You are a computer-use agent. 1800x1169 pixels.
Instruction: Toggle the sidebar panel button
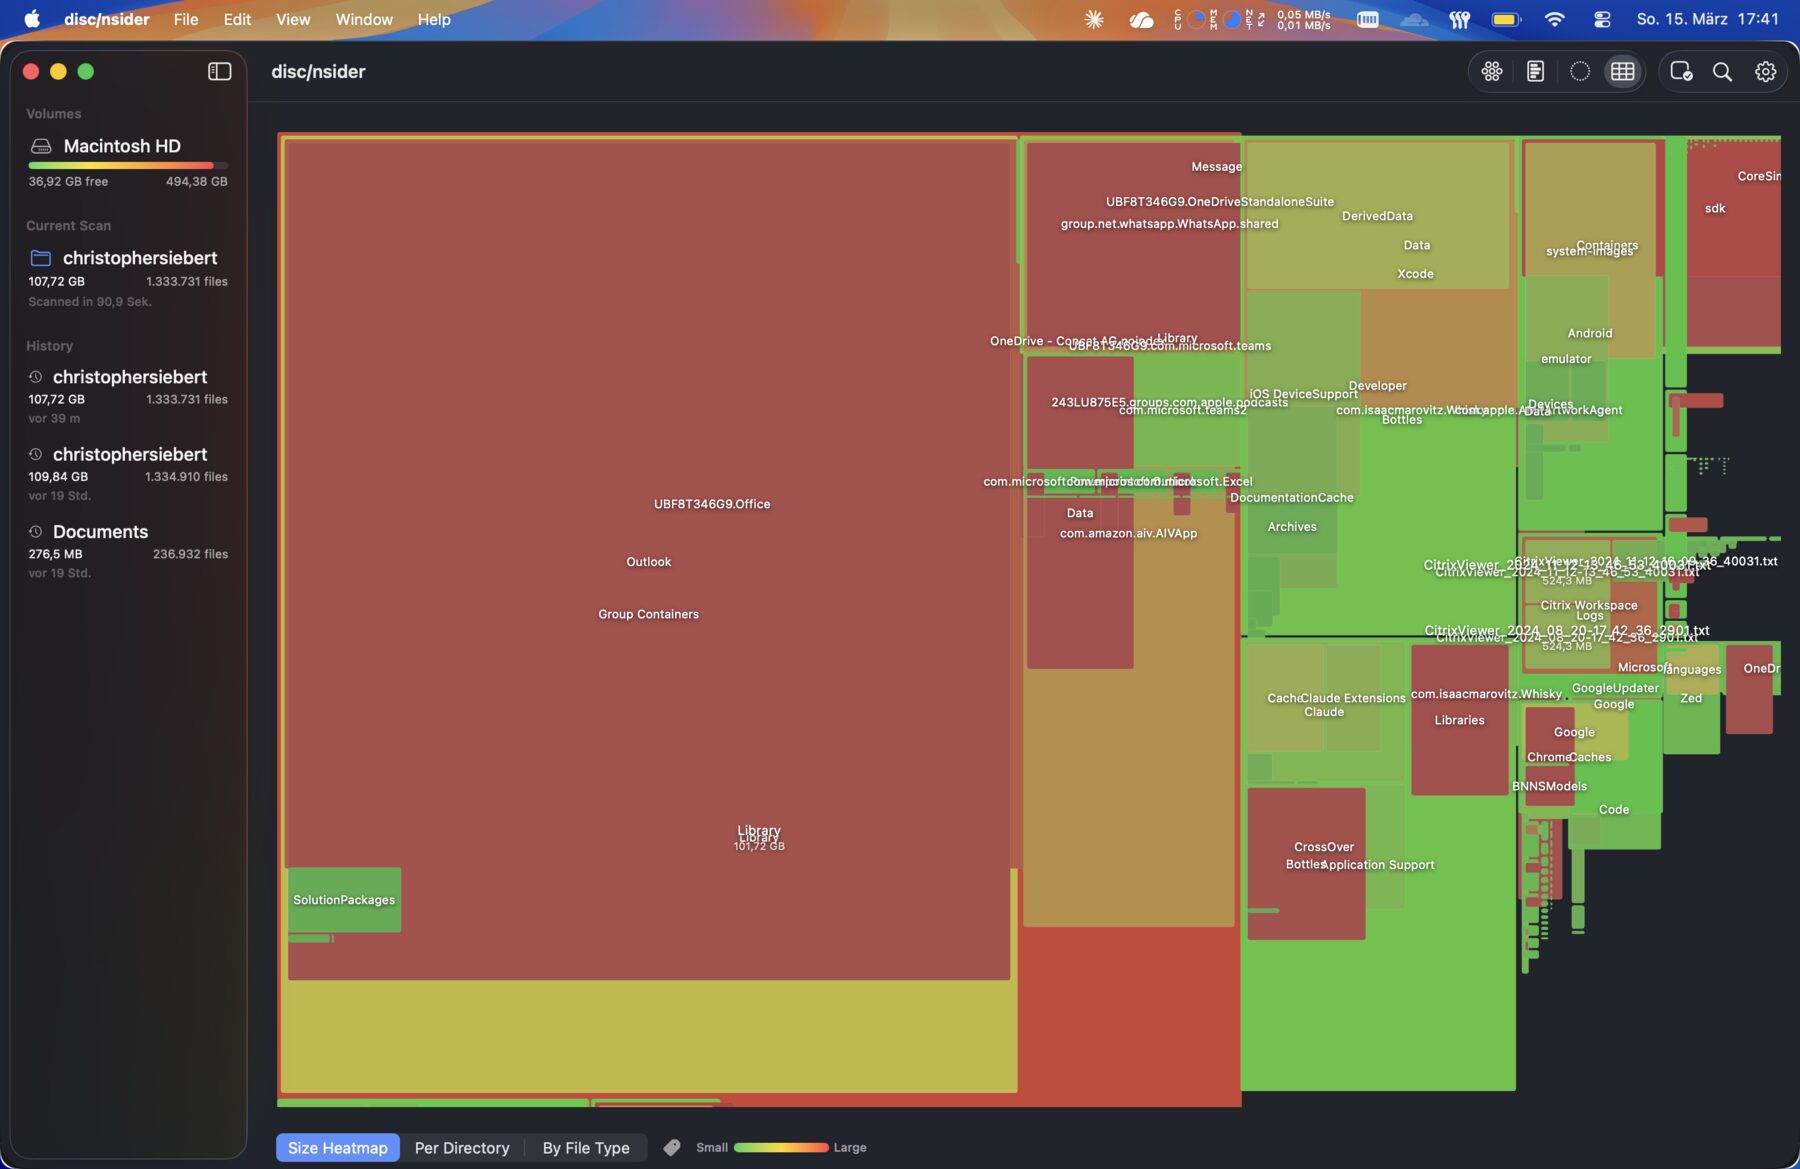(x=219, y=71)
